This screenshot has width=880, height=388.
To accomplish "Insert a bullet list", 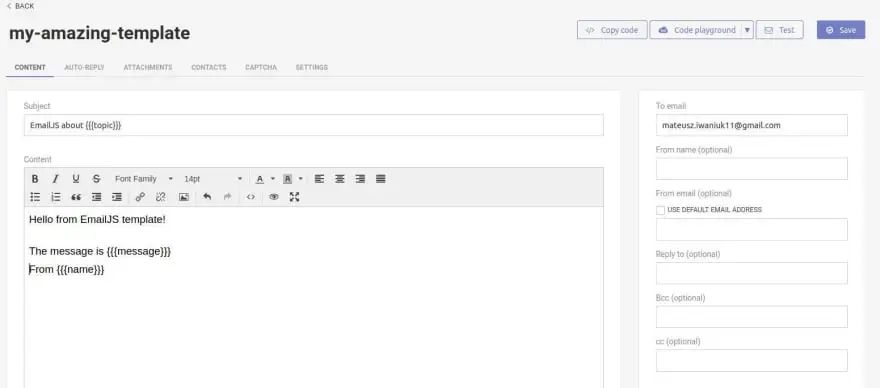I will point(35,197).
